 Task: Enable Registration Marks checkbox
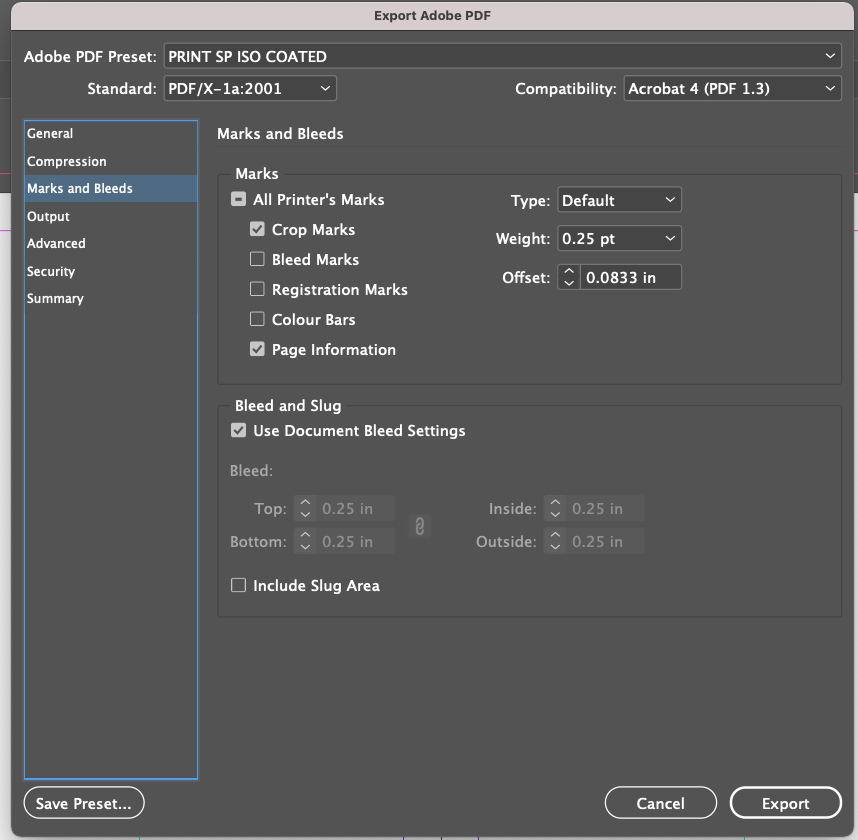(x=257, y=290)
